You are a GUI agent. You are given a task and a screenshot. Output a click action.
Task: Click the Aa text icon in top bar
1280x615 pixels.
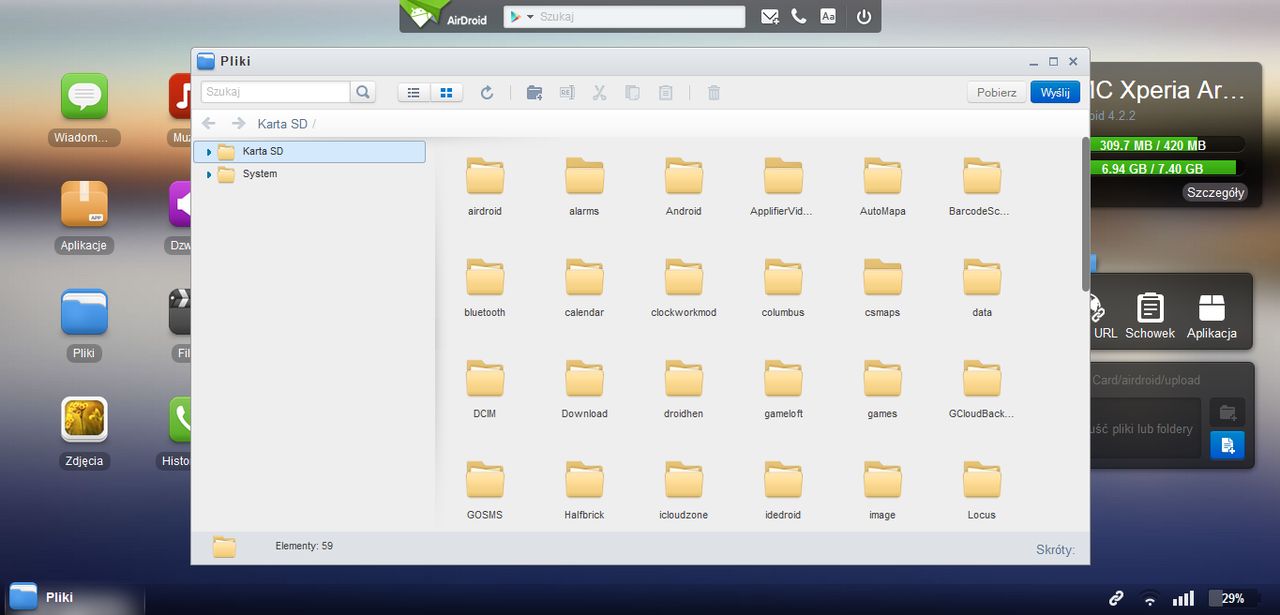(828, 17)
